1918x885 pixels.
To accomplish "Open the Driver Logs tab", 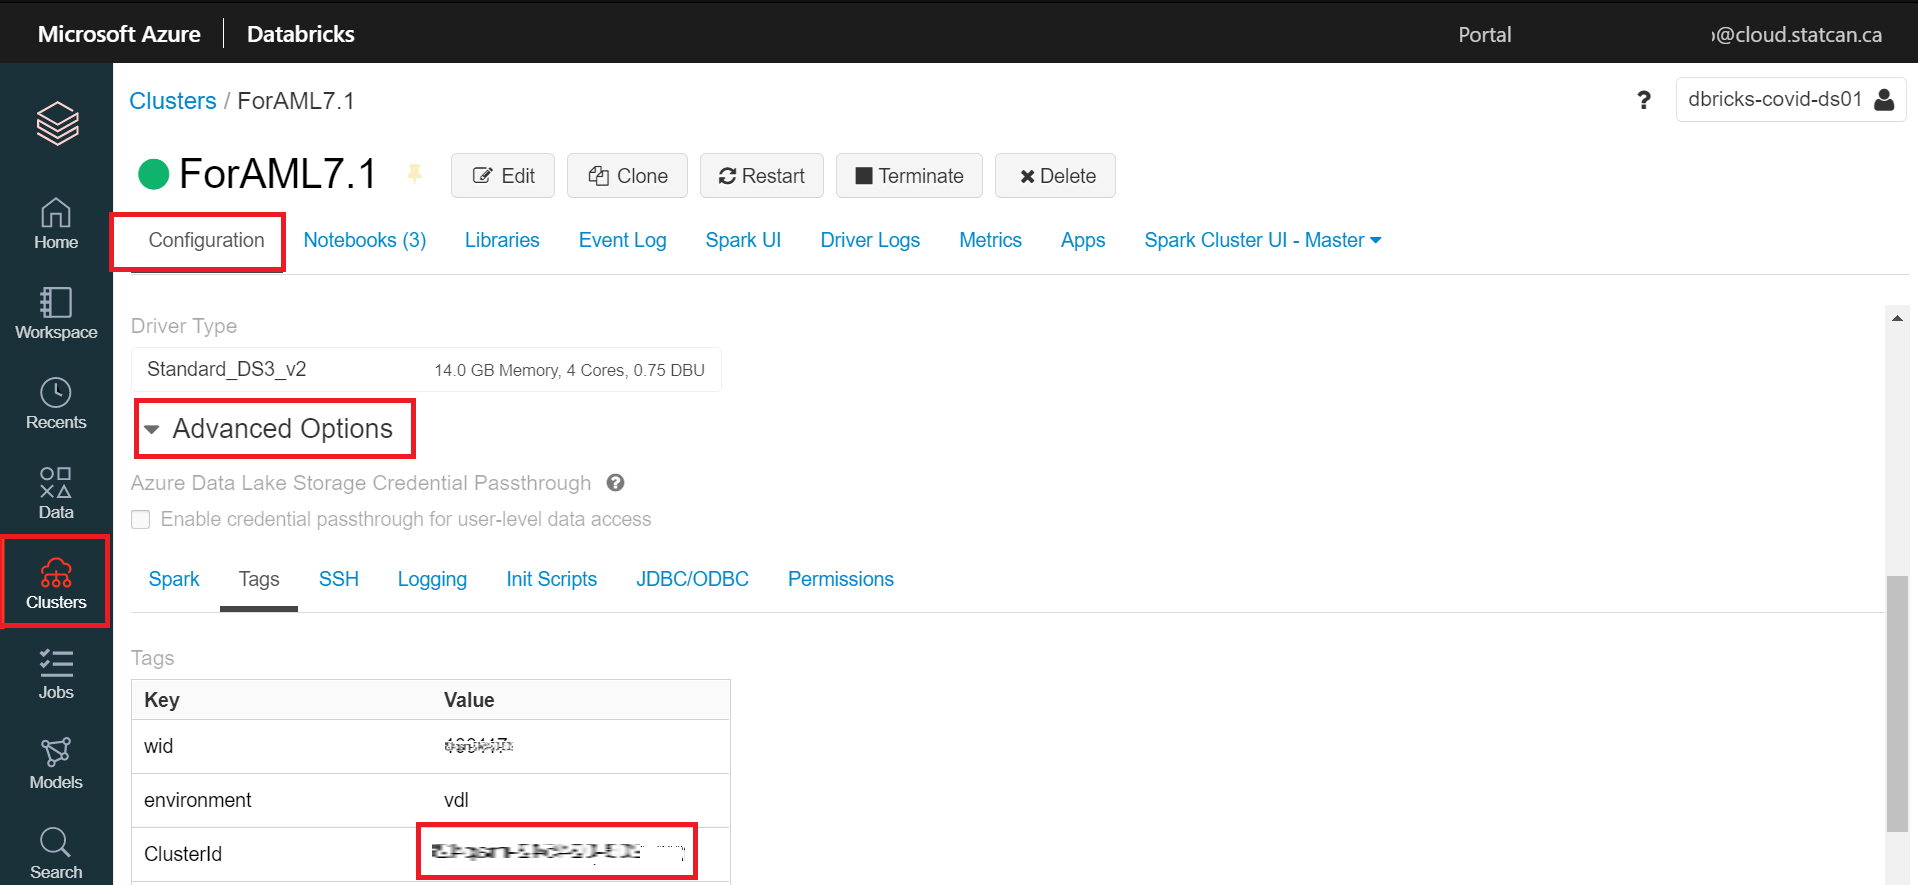I will click(x=870, y=240).
